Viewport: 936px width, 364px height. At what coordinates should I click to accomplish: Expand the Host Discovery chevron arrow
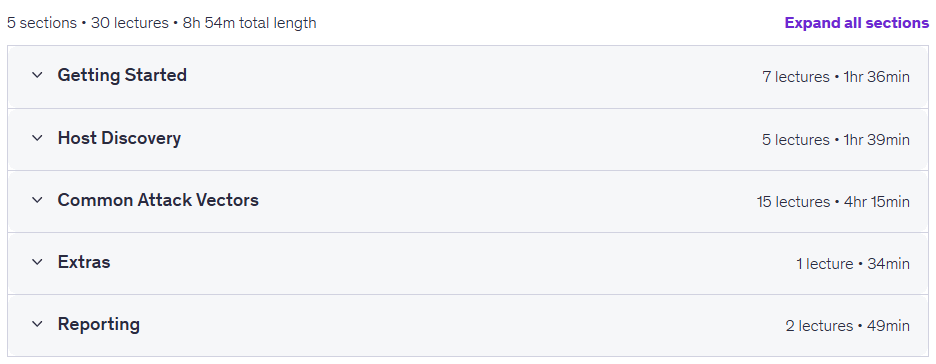37,138
